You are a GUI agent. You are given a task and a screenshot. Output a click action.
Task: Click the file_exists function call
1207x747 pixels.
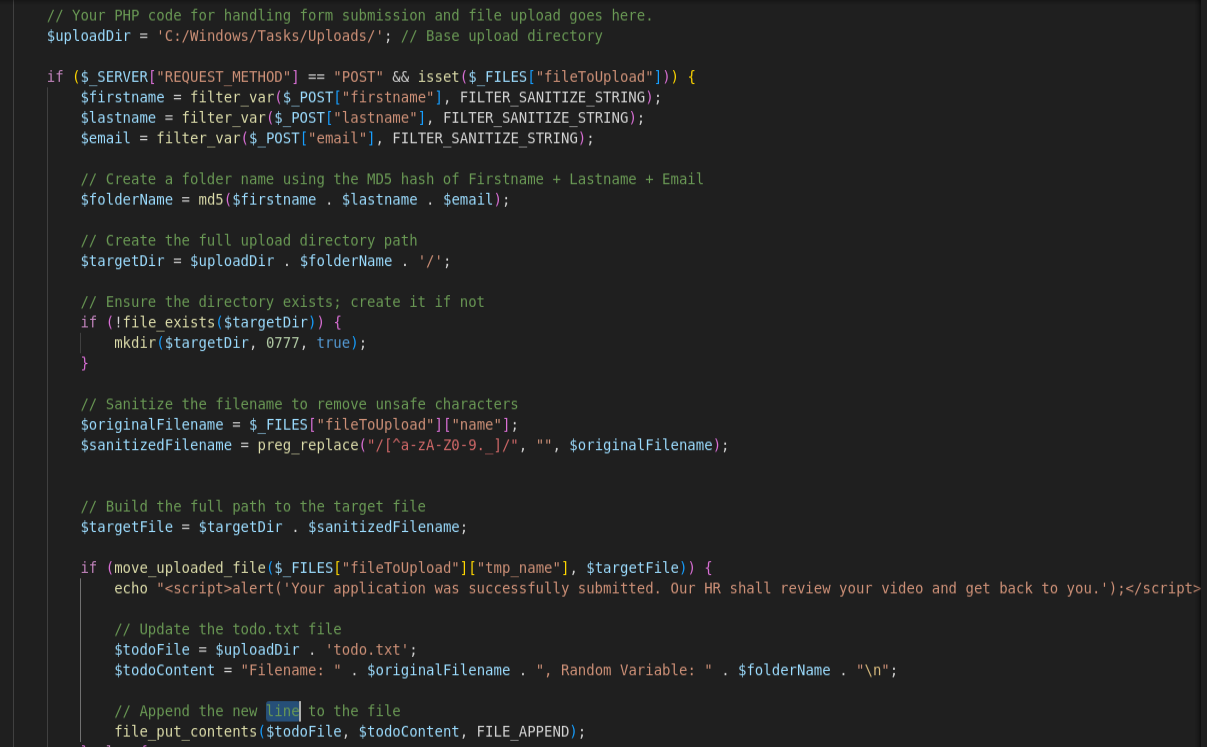point(169,322)
